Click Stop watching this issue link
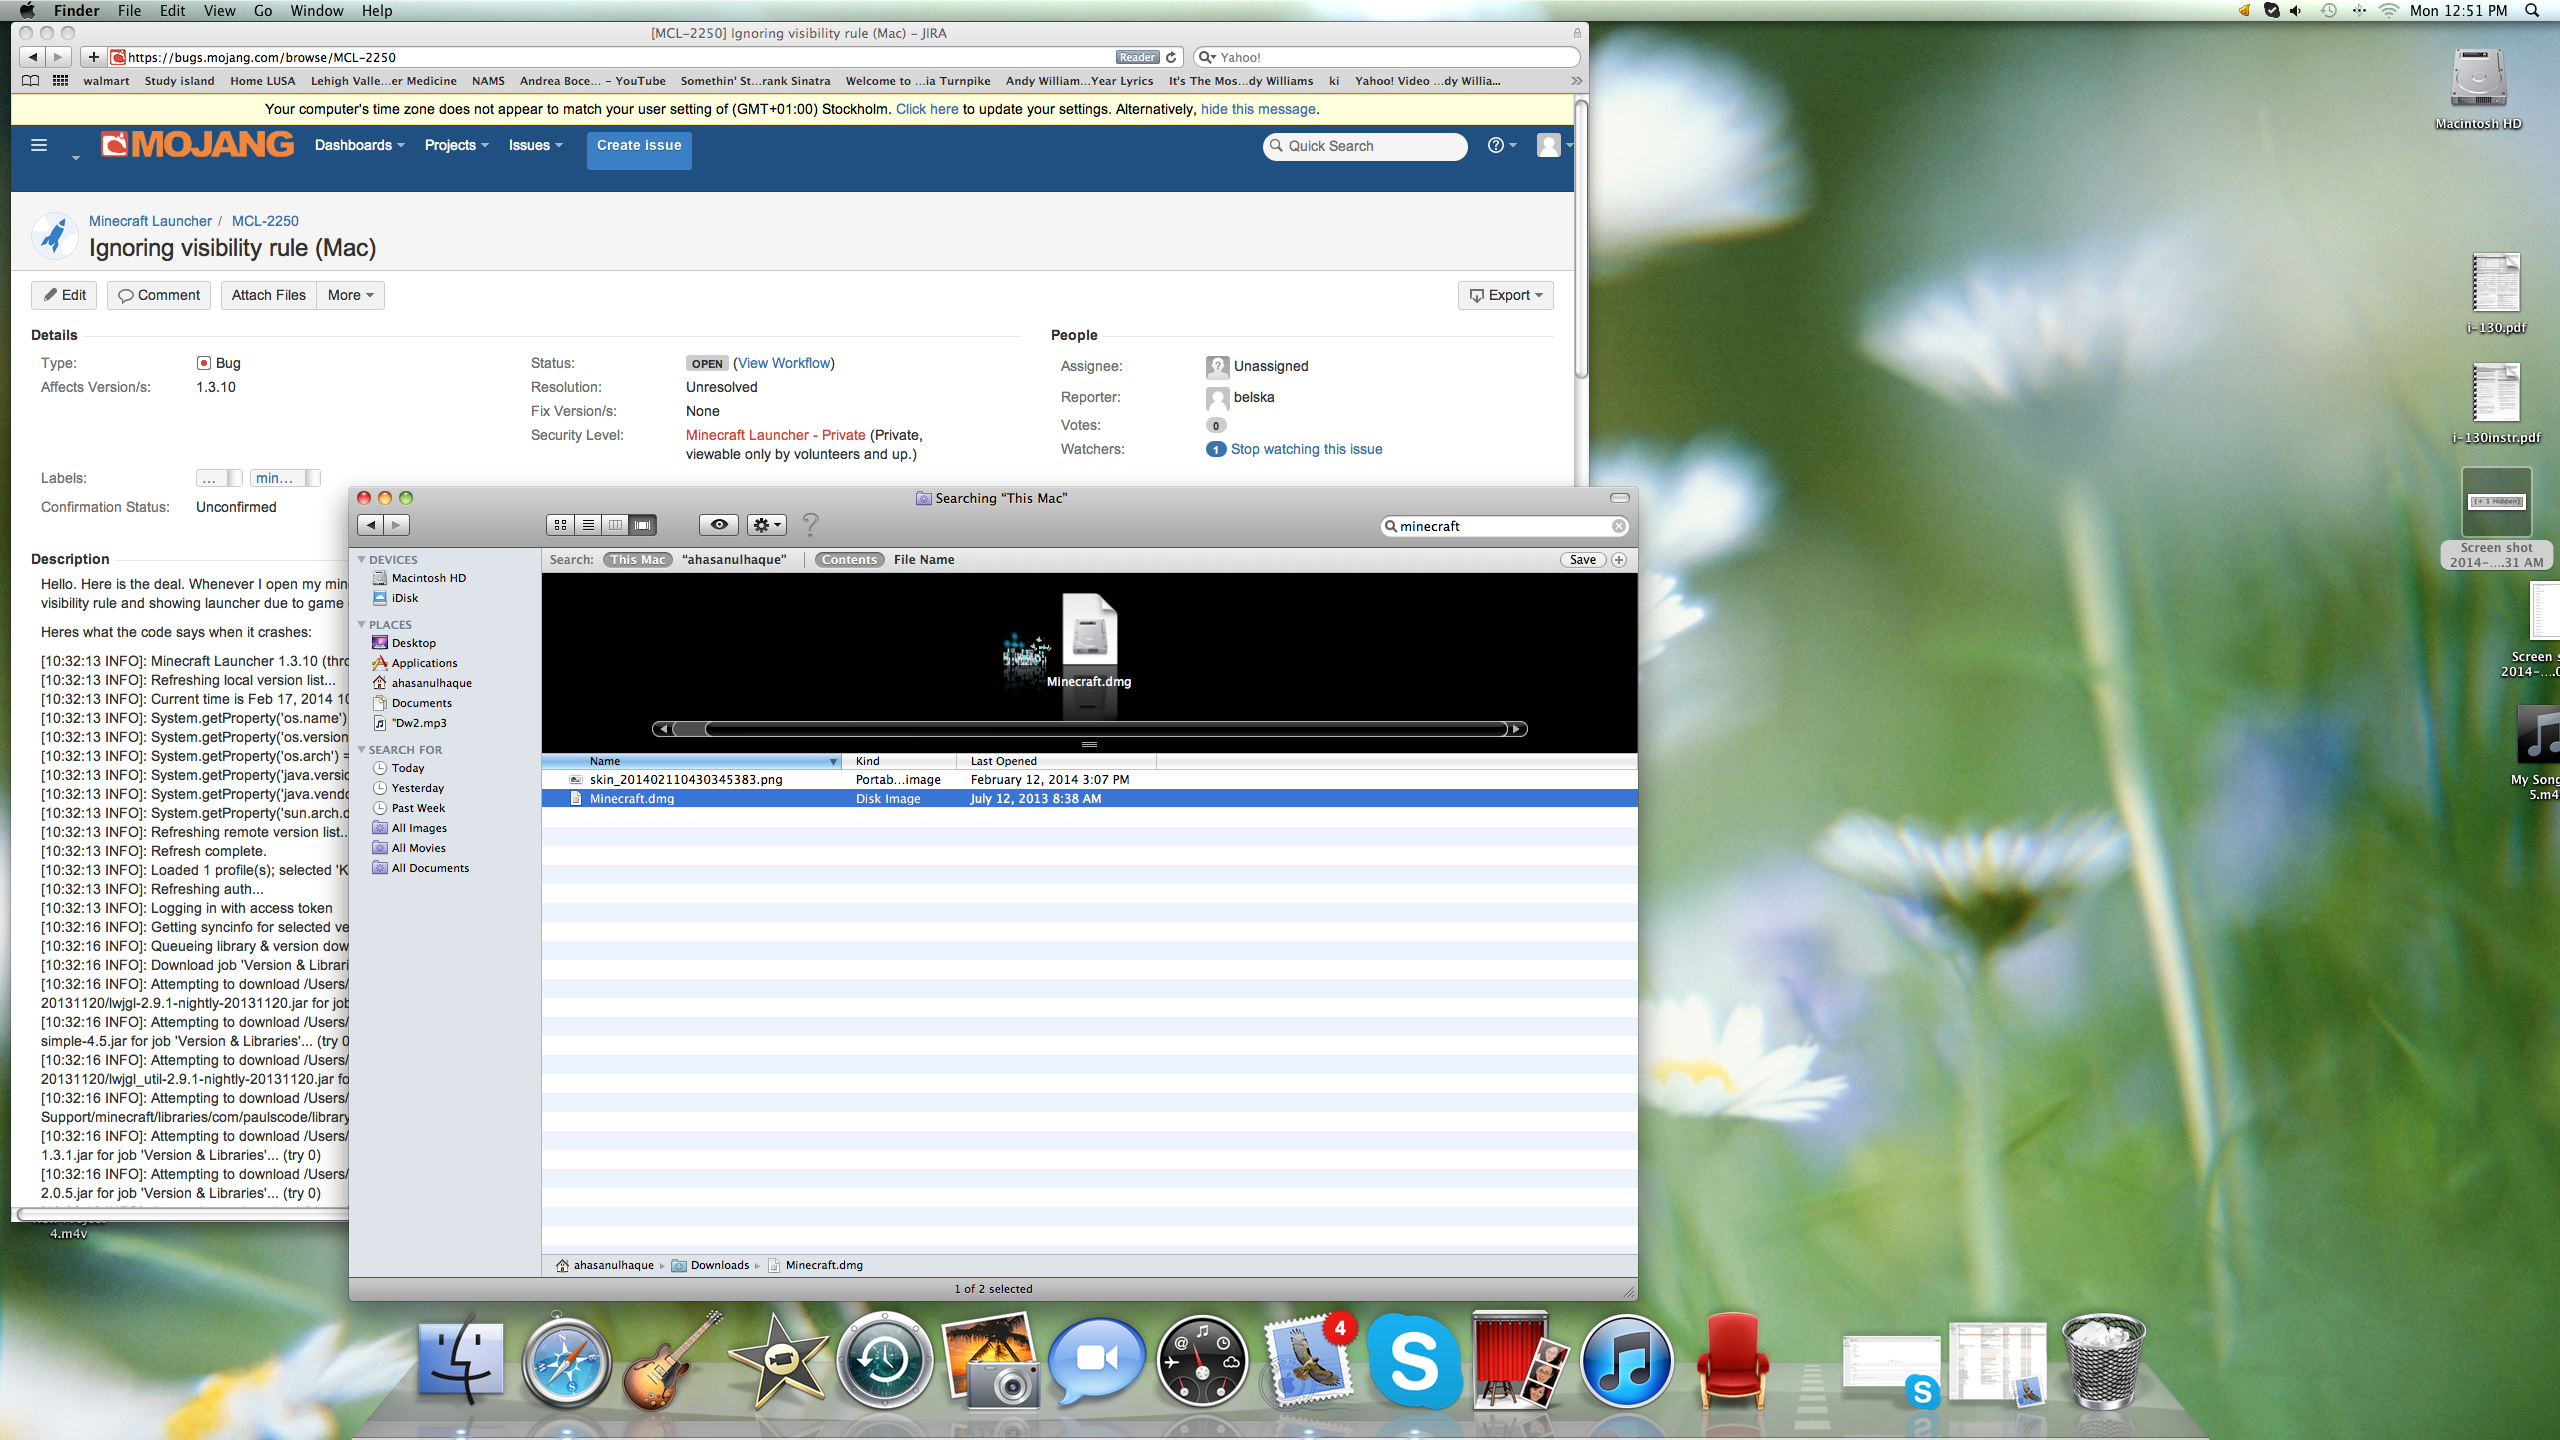 click(x=1306, y=450)
